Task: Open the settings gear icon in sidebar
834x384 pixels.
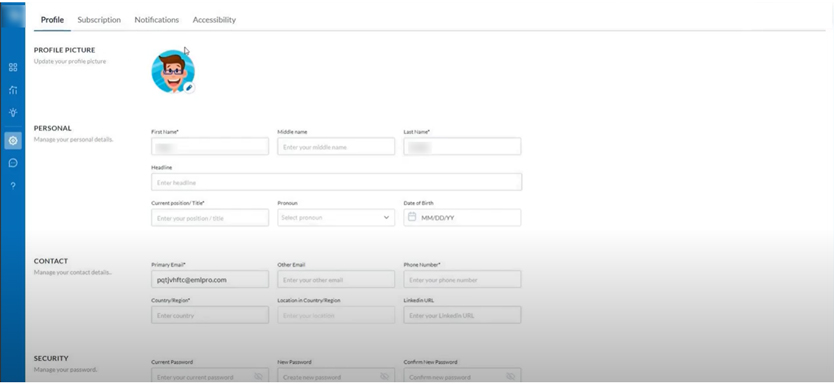Action: (13, 141)
